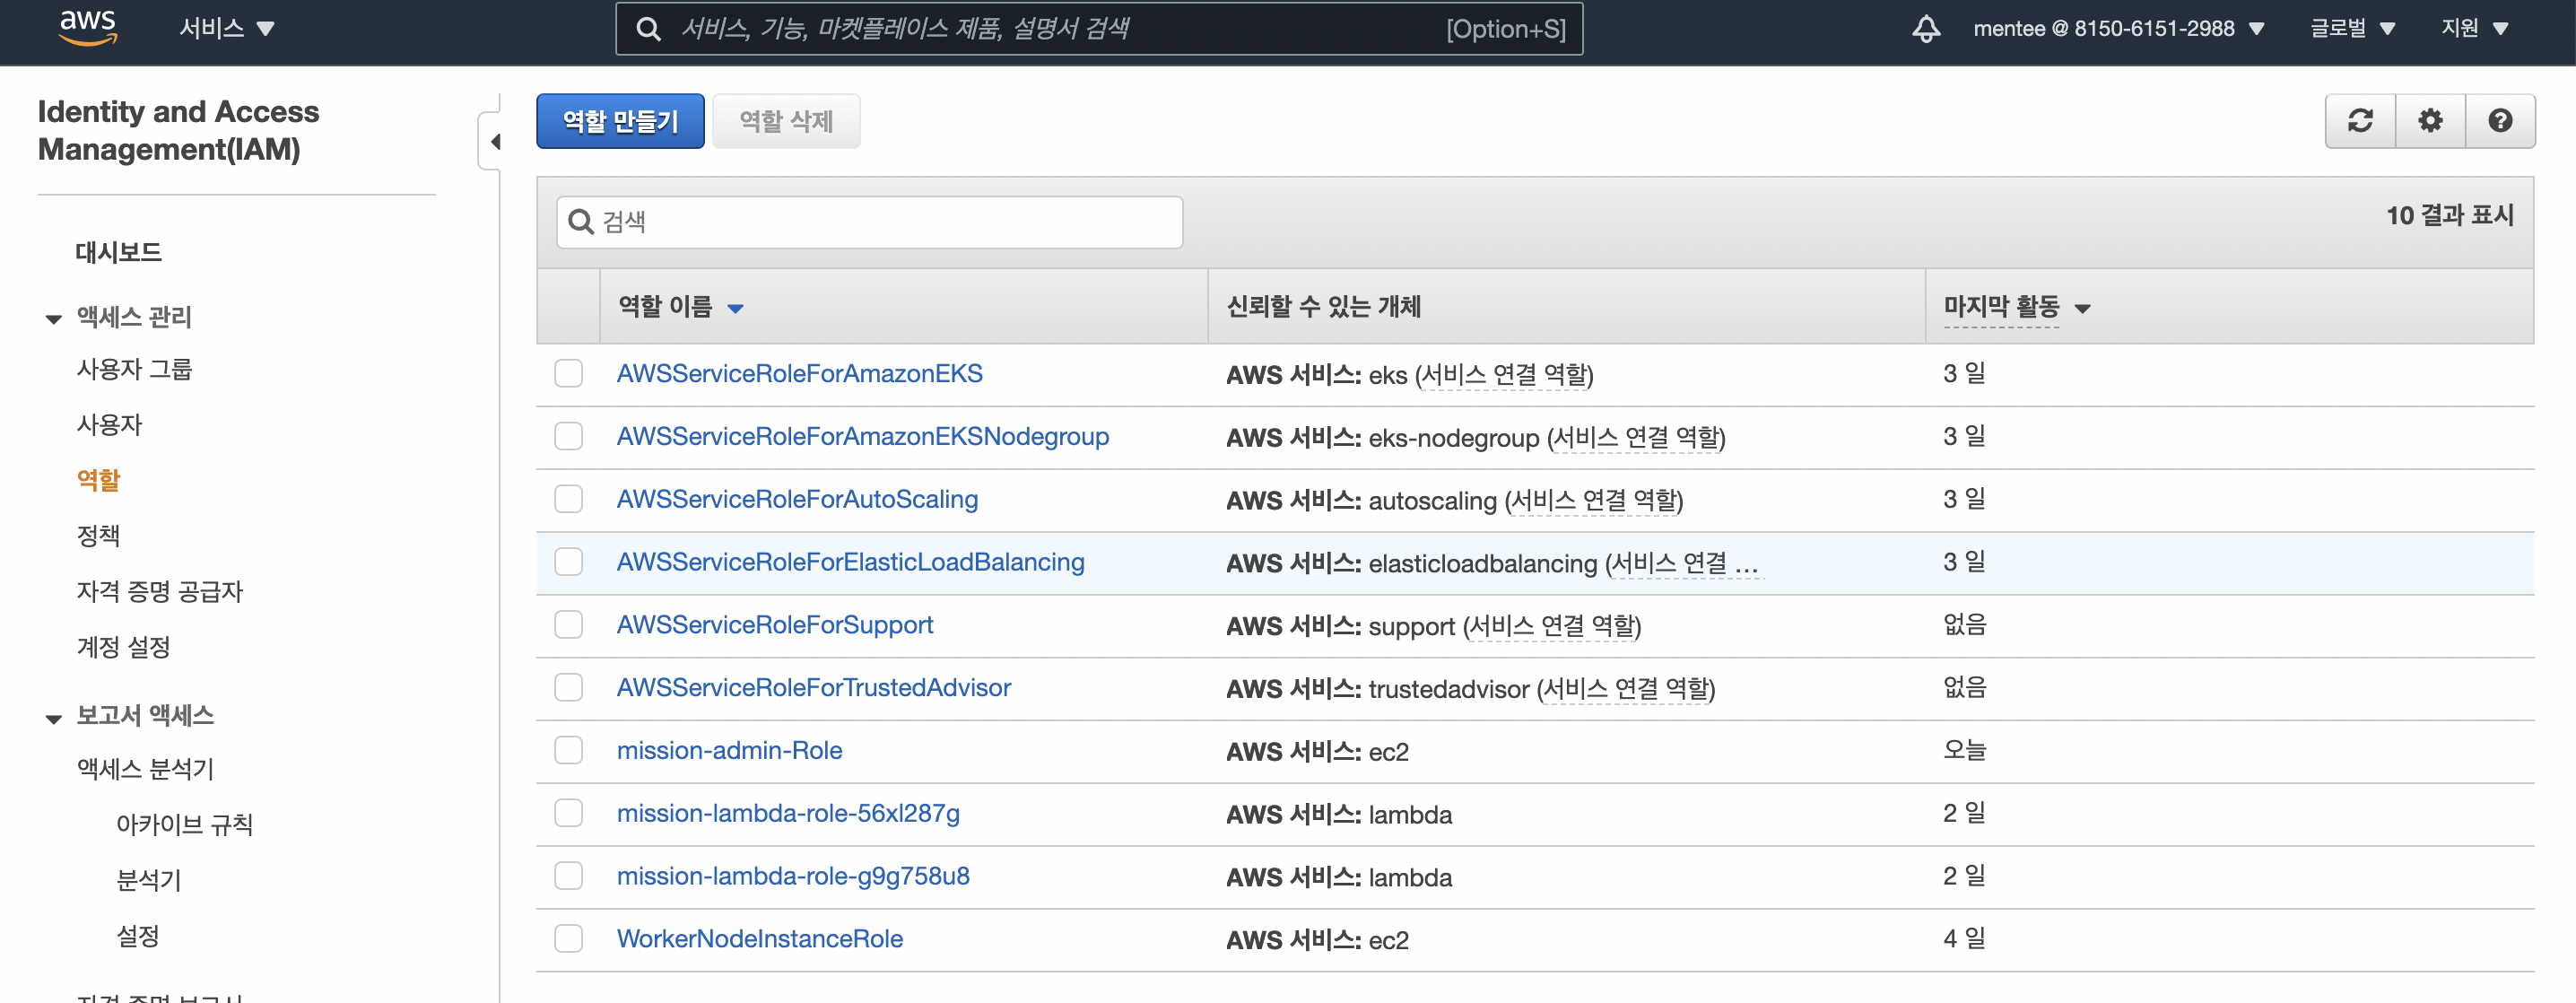Collapse the 액세스 관리 section
Image resolution: width=2576 pixels, height=1003 pixels.
[x=54, y=319]
